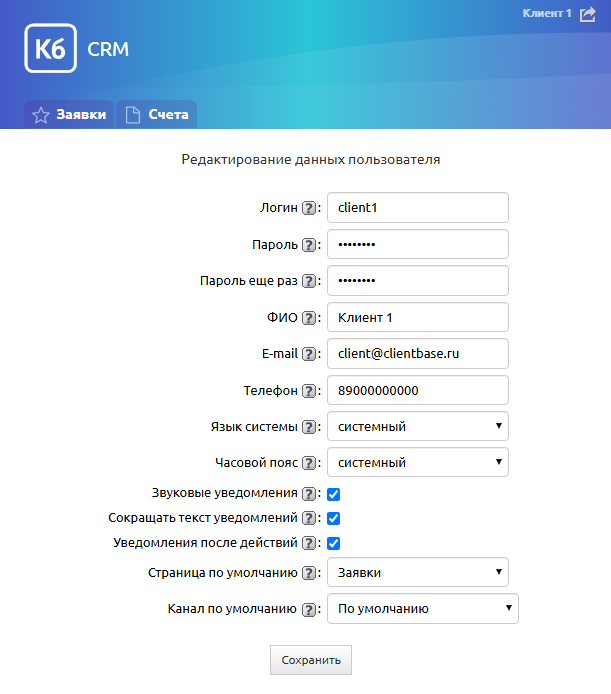Disable the Уведомления после действий checkbox
This screenshot has width=611, height=694.
pyautogui.click(x=333, y=543)
